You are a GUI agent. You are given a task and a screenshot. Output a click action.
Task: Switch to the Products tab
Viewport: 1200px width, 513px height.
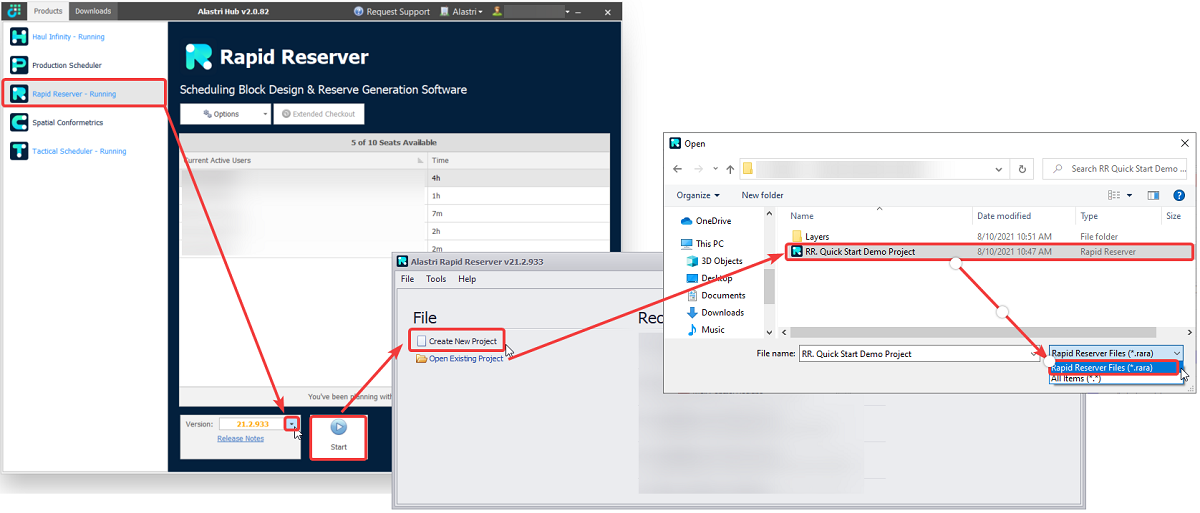[47, 11]
